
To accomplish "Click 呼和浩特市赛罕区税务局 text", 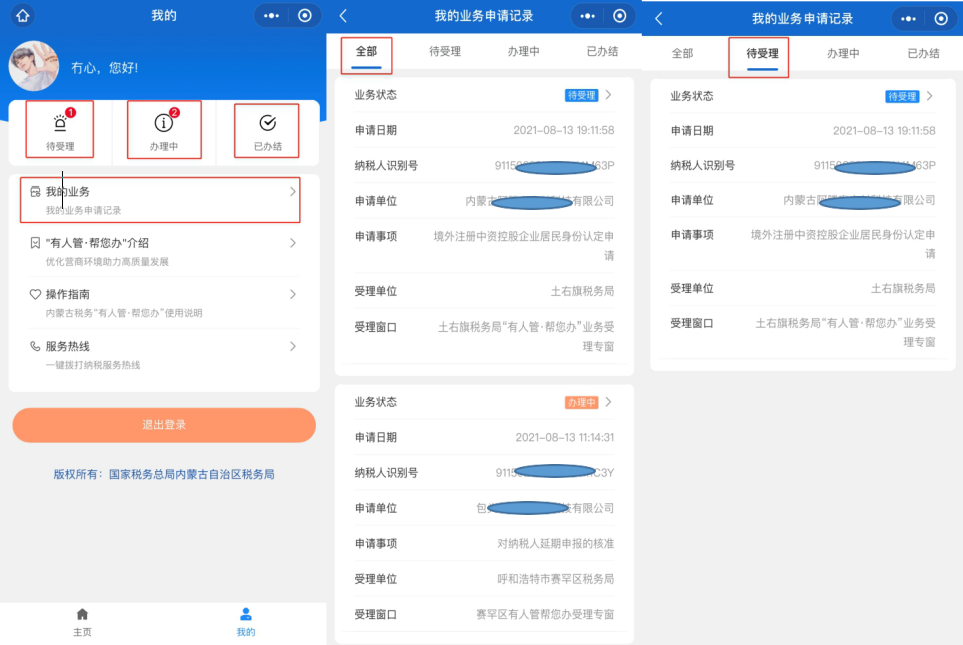I will pyautogui.click(x=555, y=579).
